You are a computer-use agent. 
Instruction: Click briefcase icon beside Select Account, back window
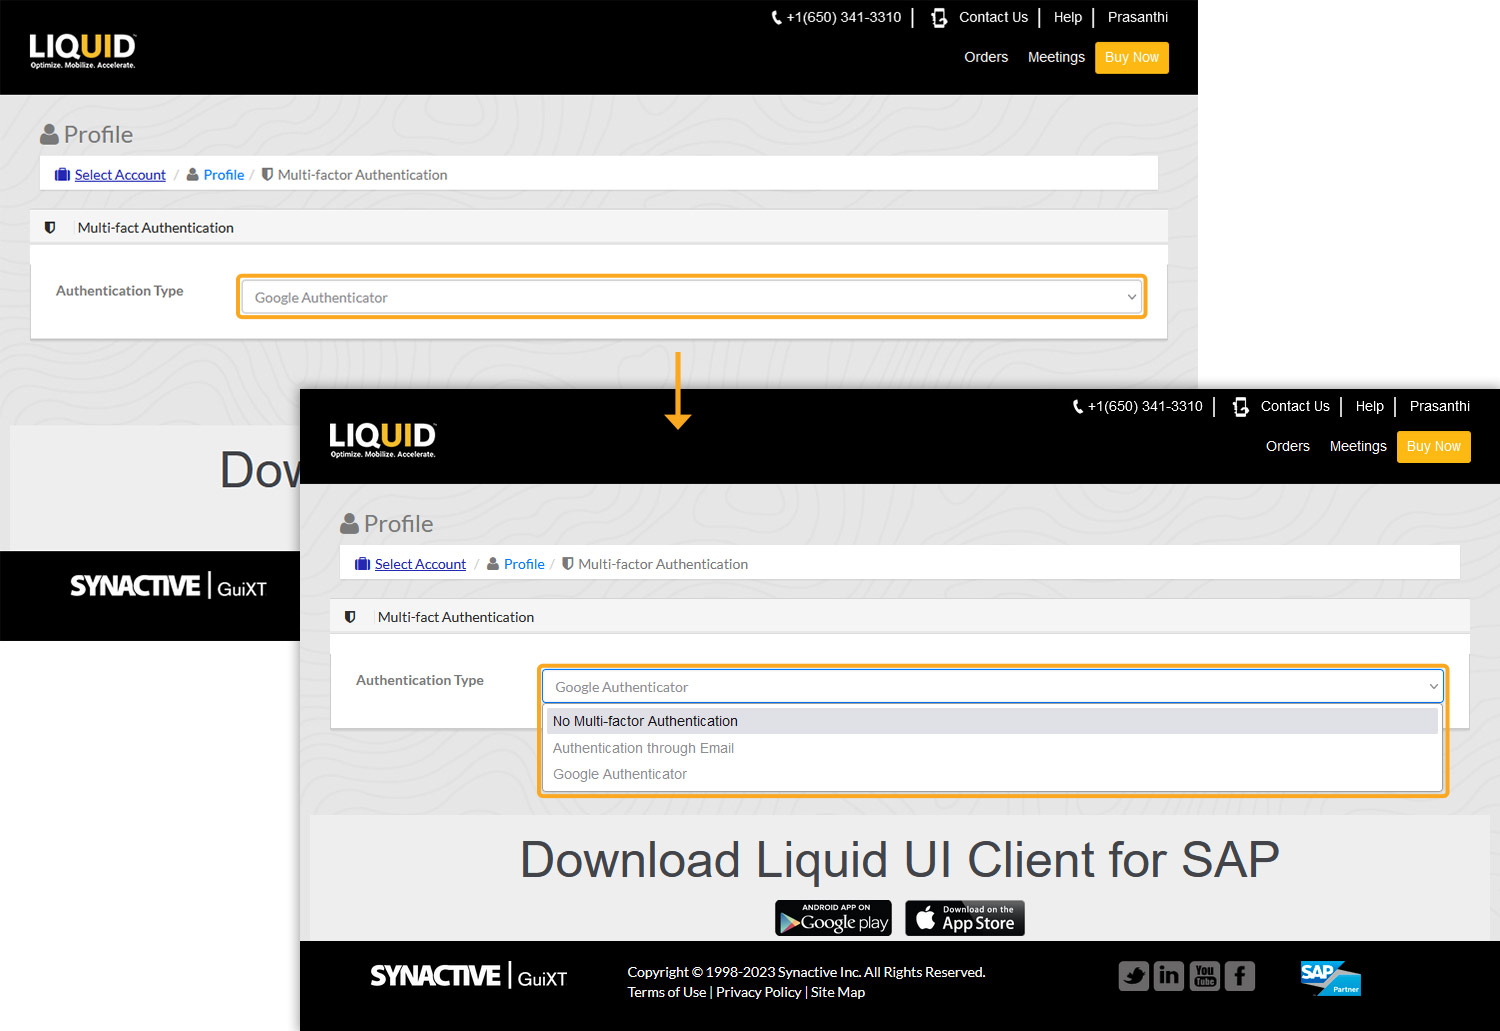(x=62, y=175)
